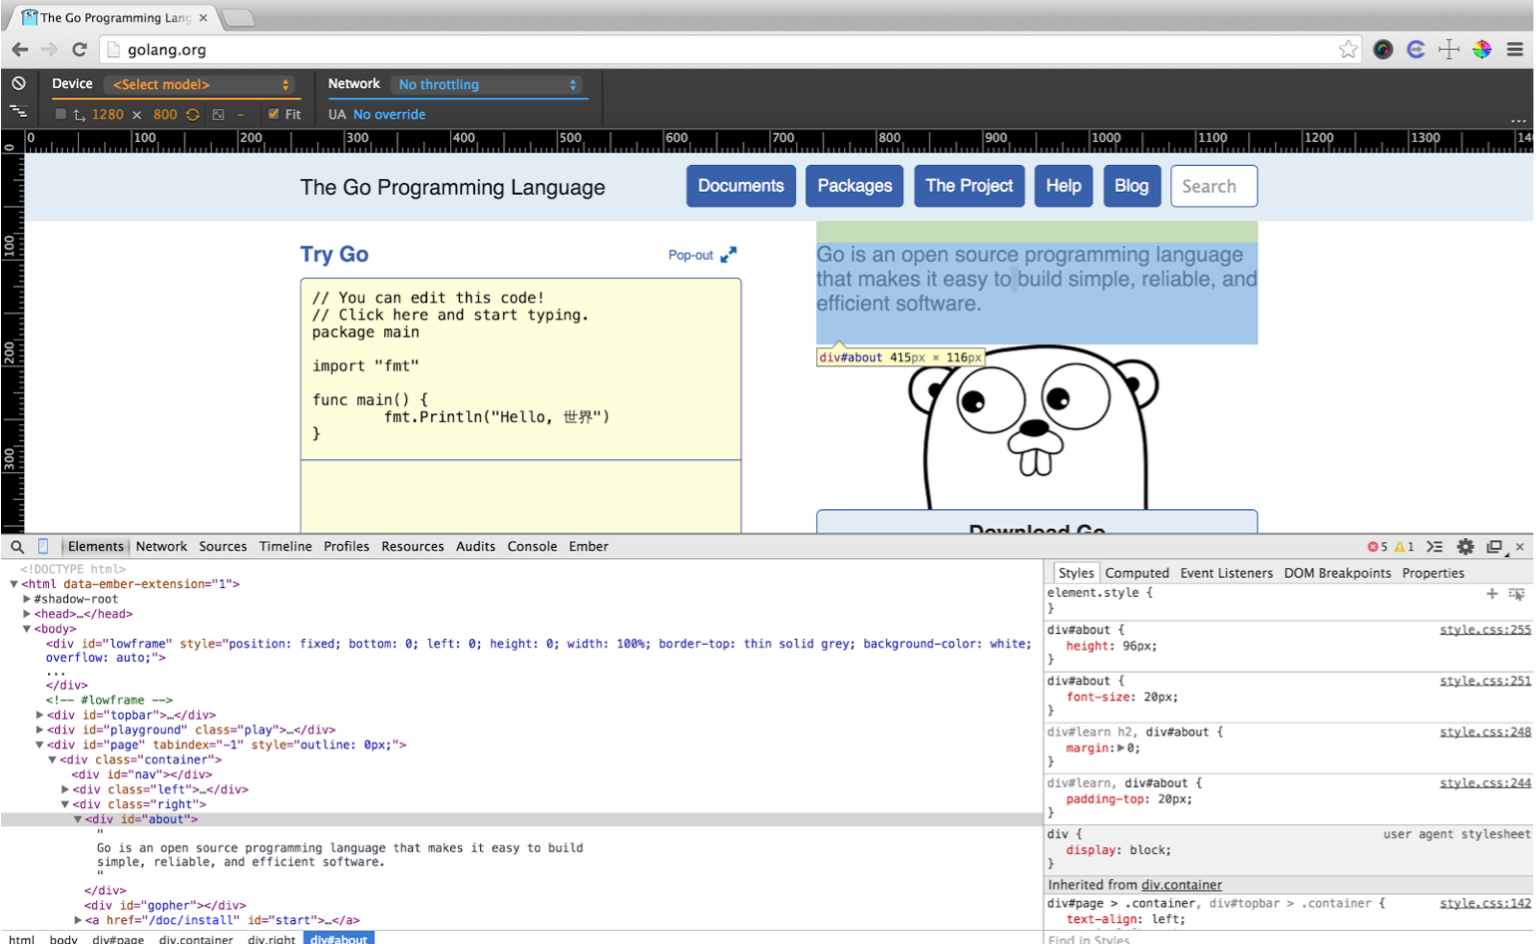
Task: Open the Timeline tab
Action: [x=285, y=547]
